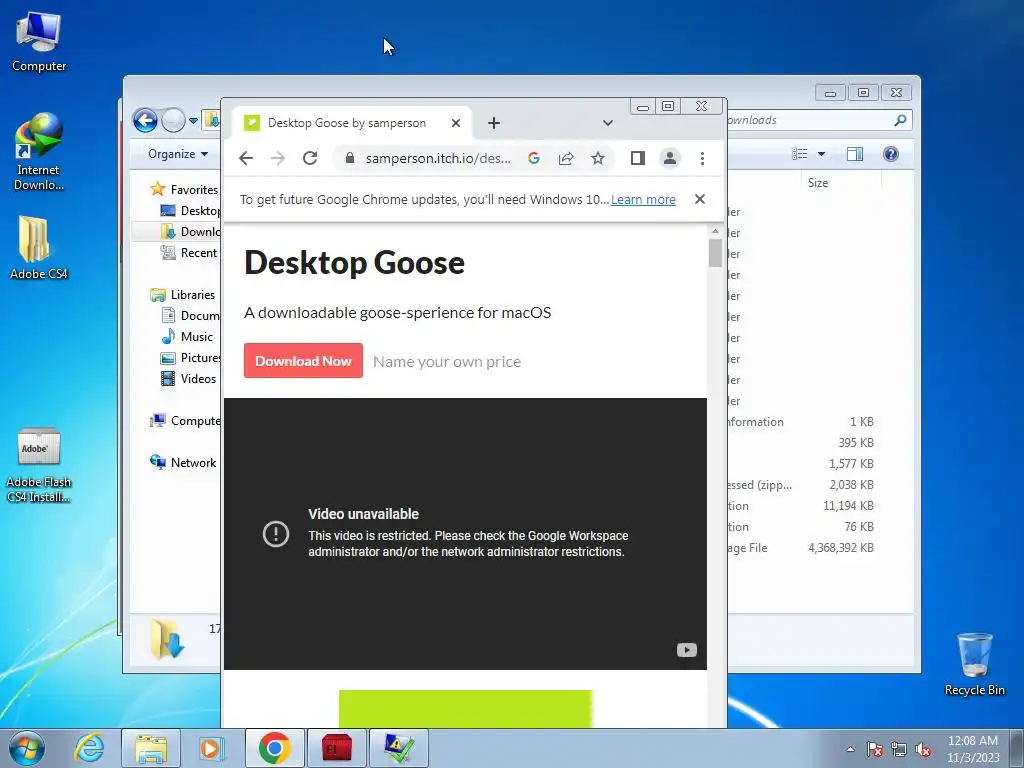Click the padlock site info icon

349,158
